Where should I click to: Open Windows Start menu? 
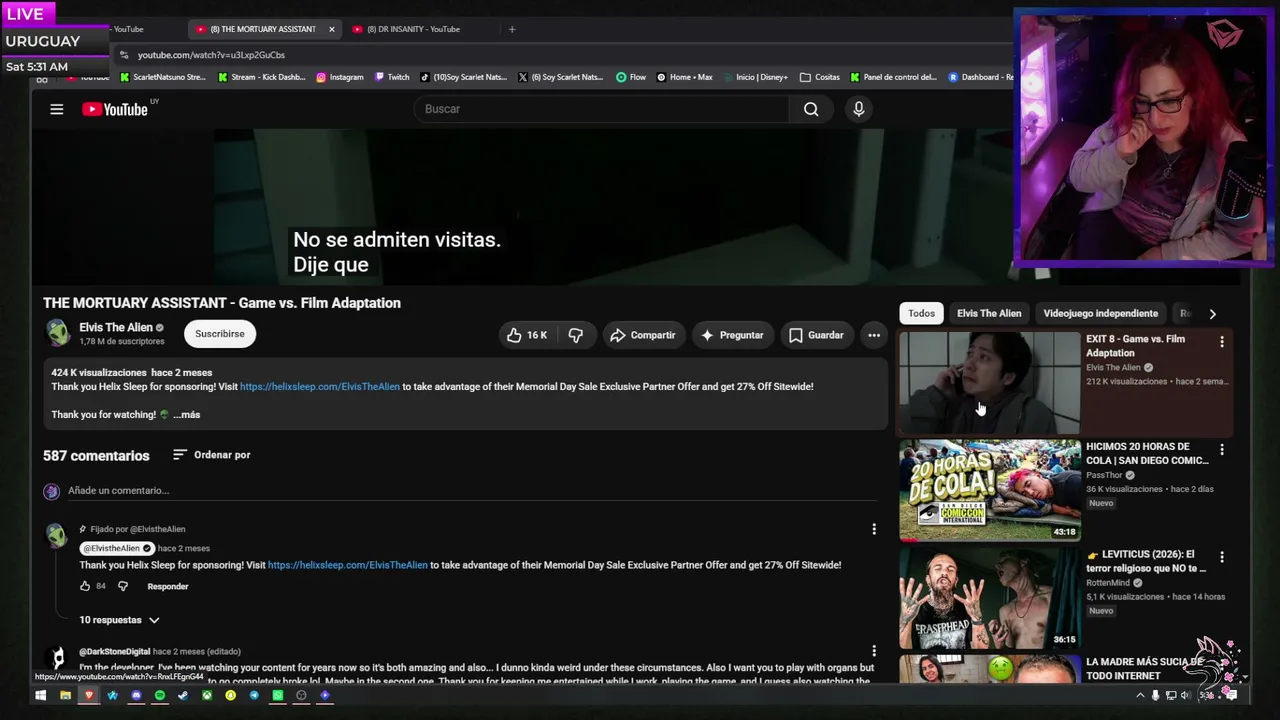point(41,695)
